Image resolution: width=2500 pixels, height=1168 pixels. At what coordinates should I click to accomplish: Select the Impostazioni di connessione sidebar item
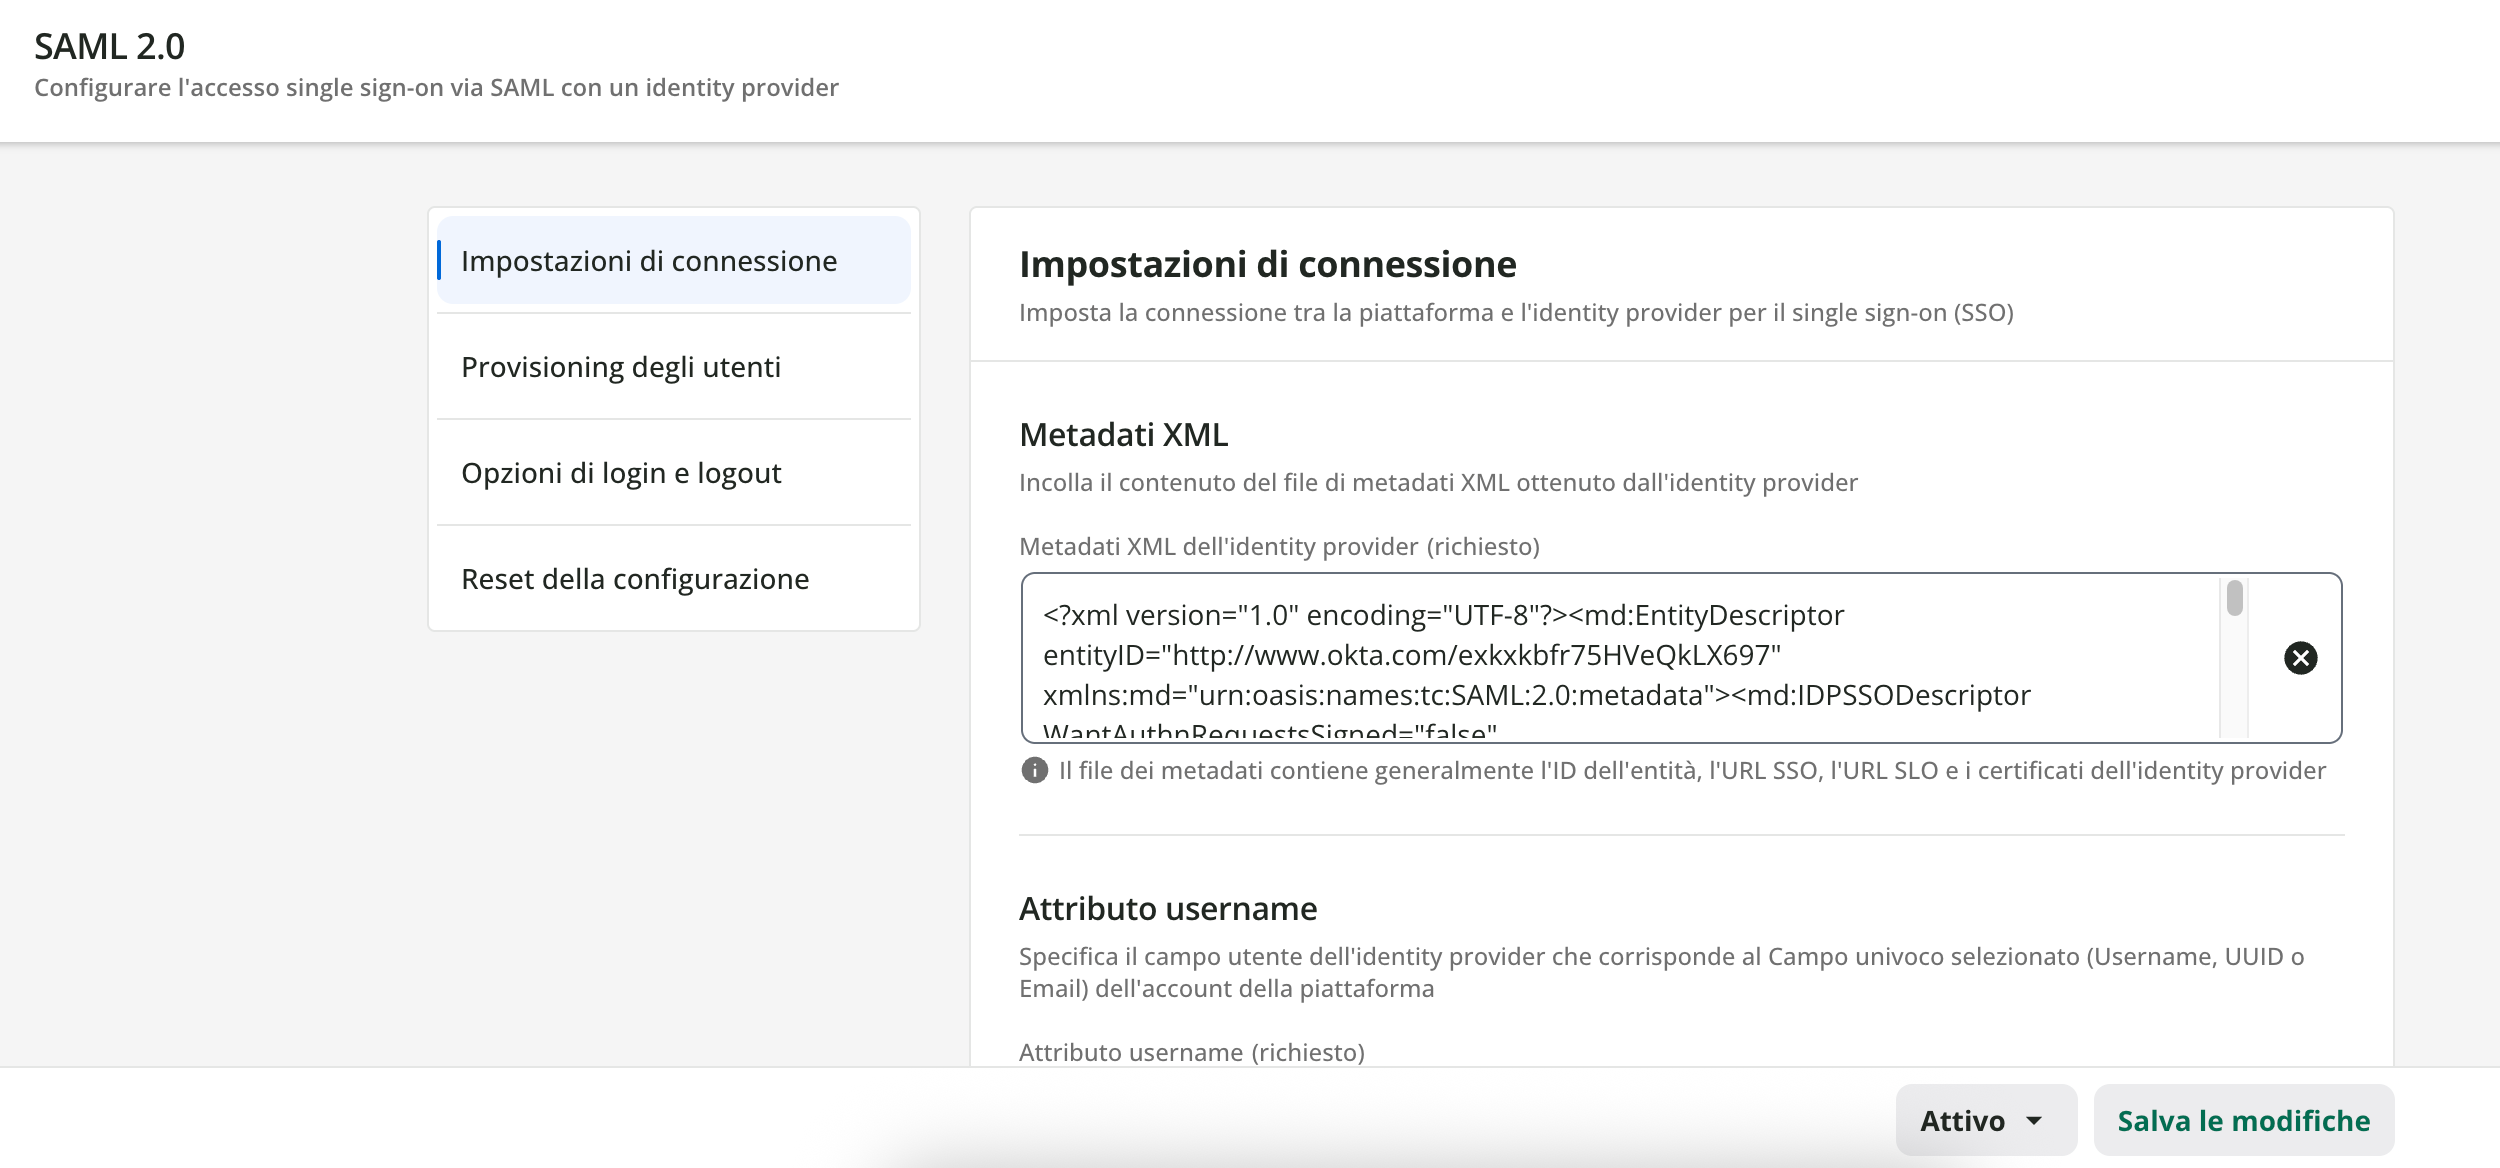648,261
